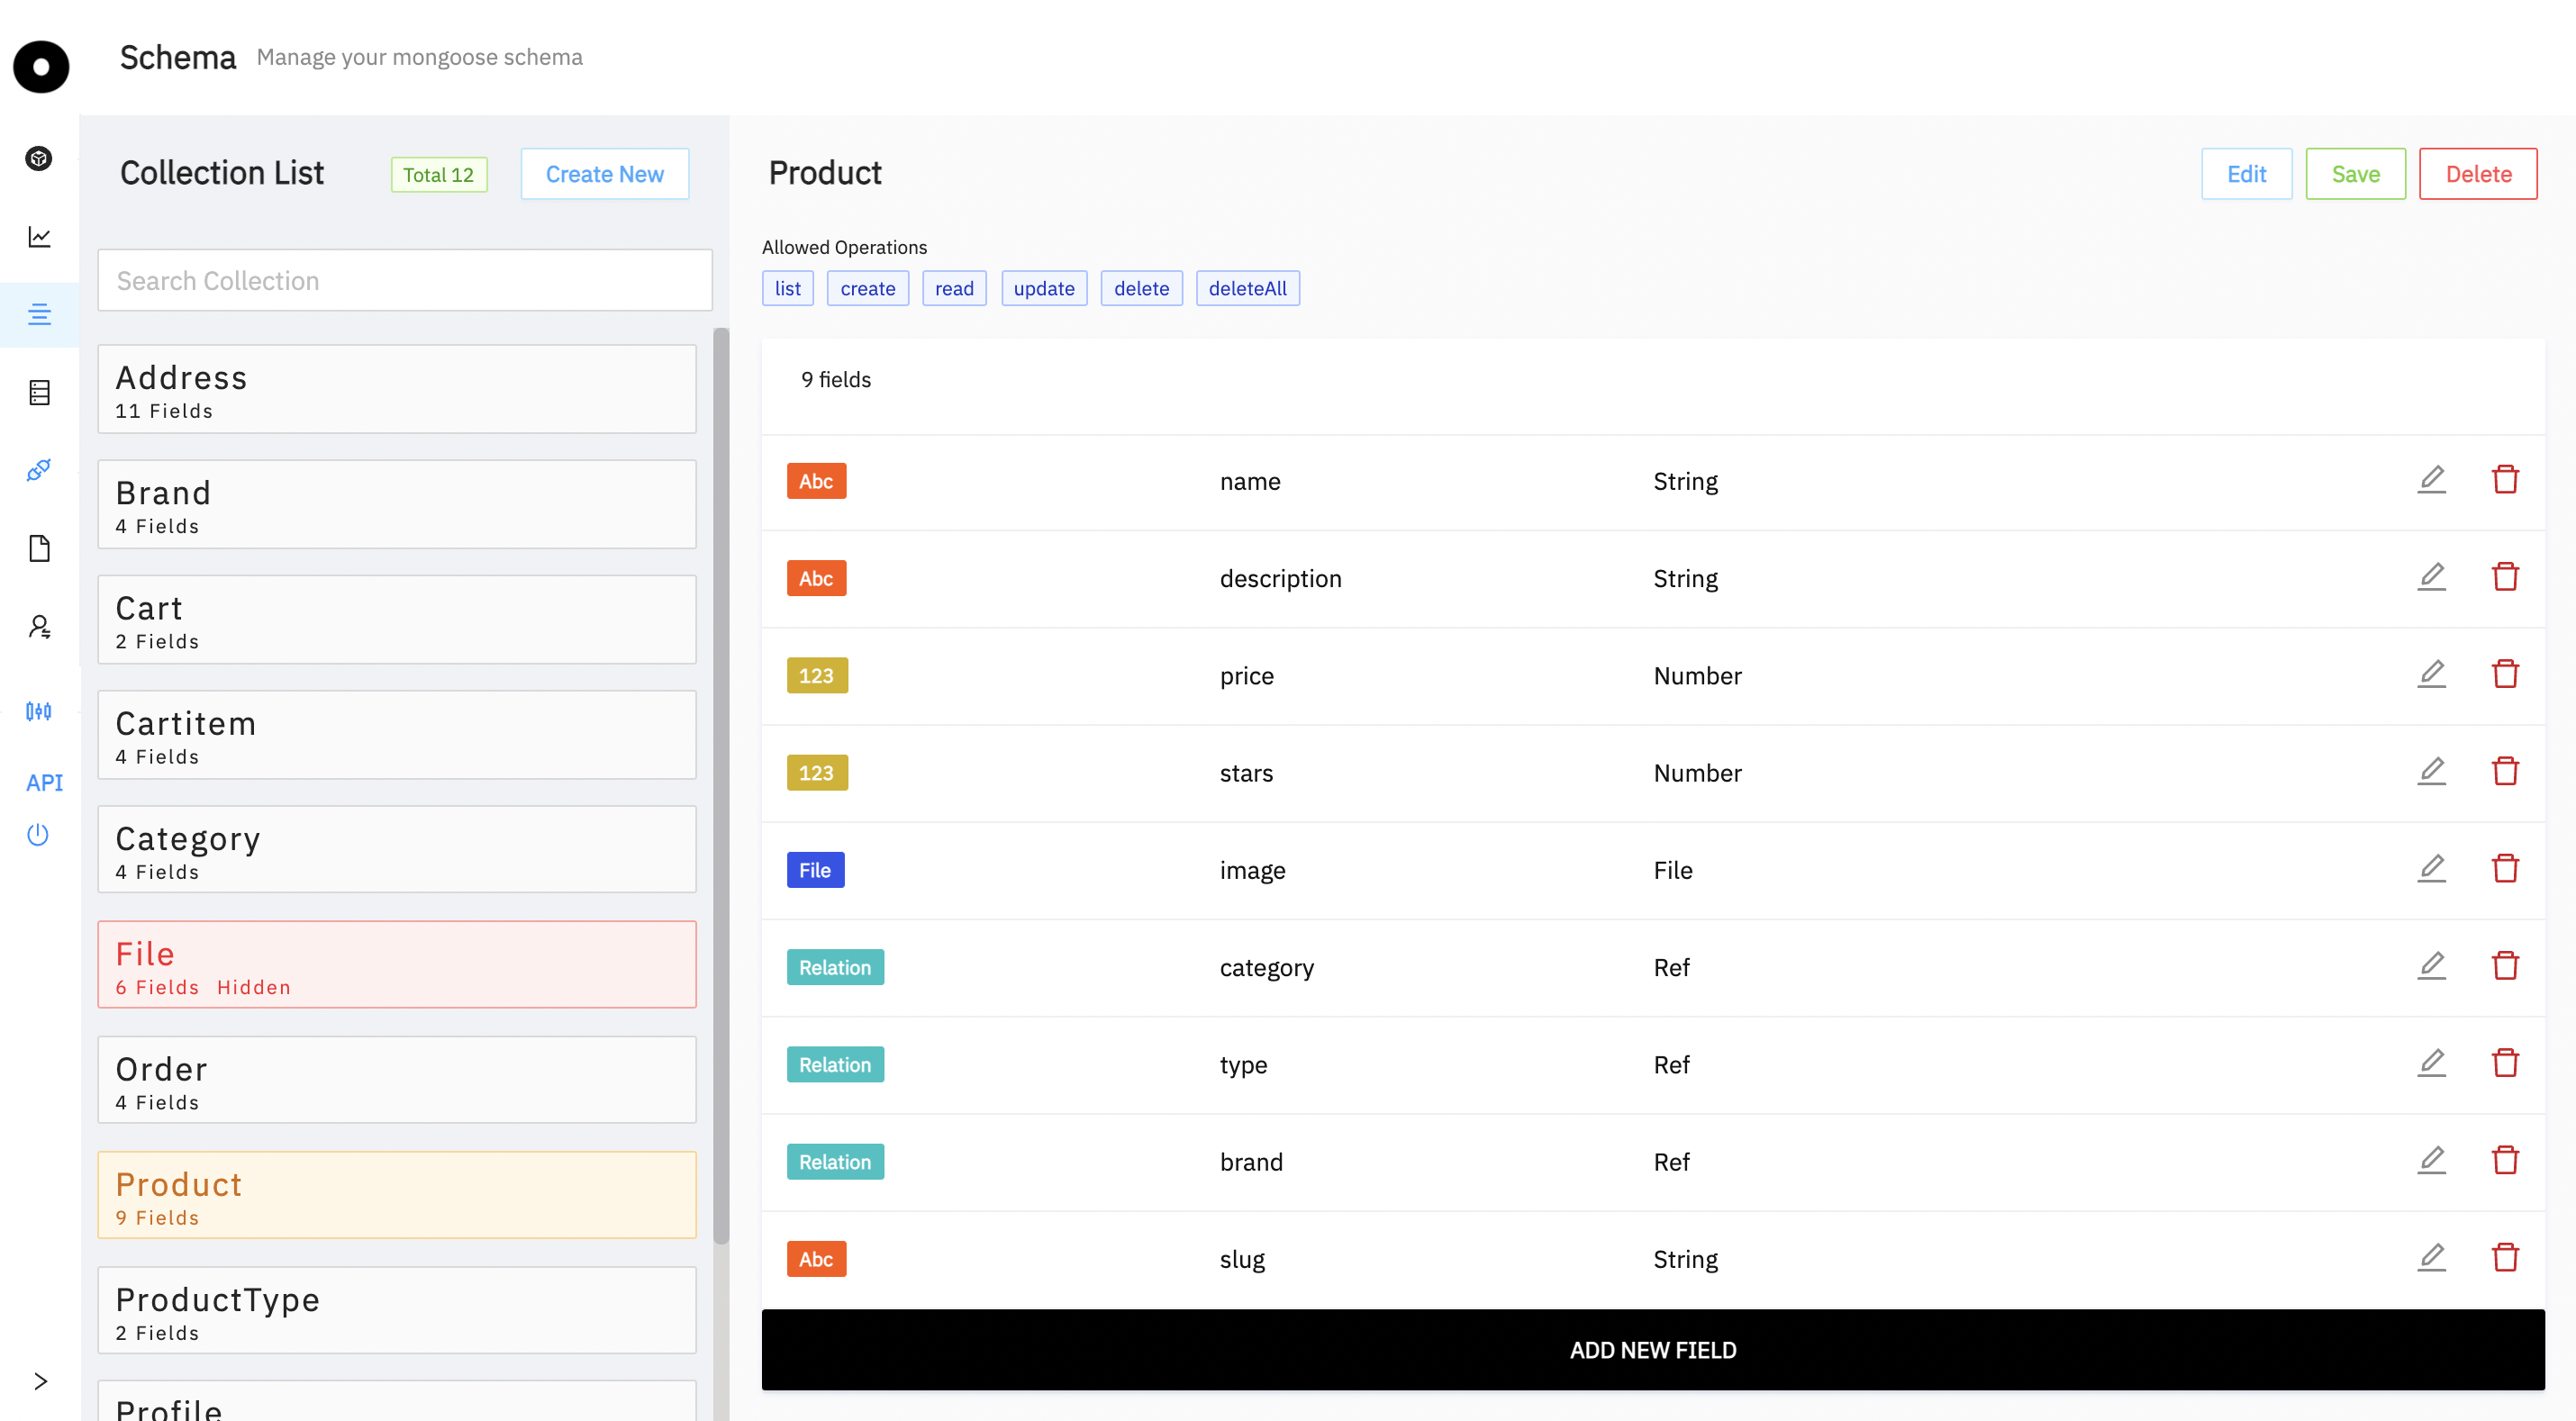Image resolution: width=2576 pixels, height=1421 pixels.
Task: Toggle the update allowed operation tag
Action: [x=1043, y=288]
